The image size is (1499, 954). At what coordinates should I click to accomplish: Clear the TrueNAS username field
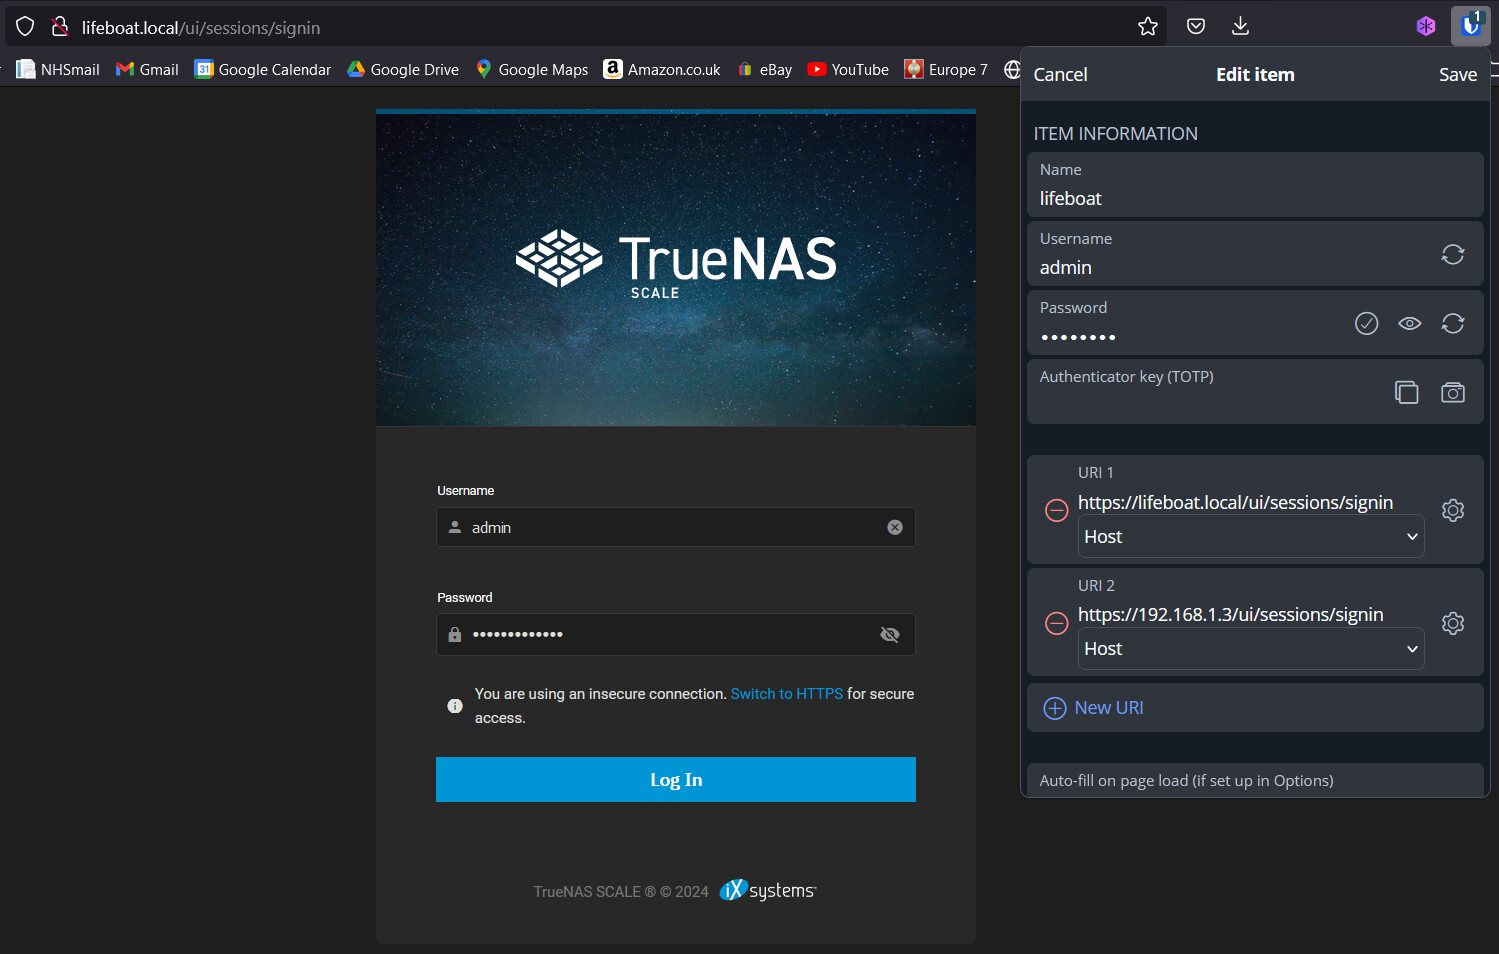pyautogui.click(x=895, y=527)
